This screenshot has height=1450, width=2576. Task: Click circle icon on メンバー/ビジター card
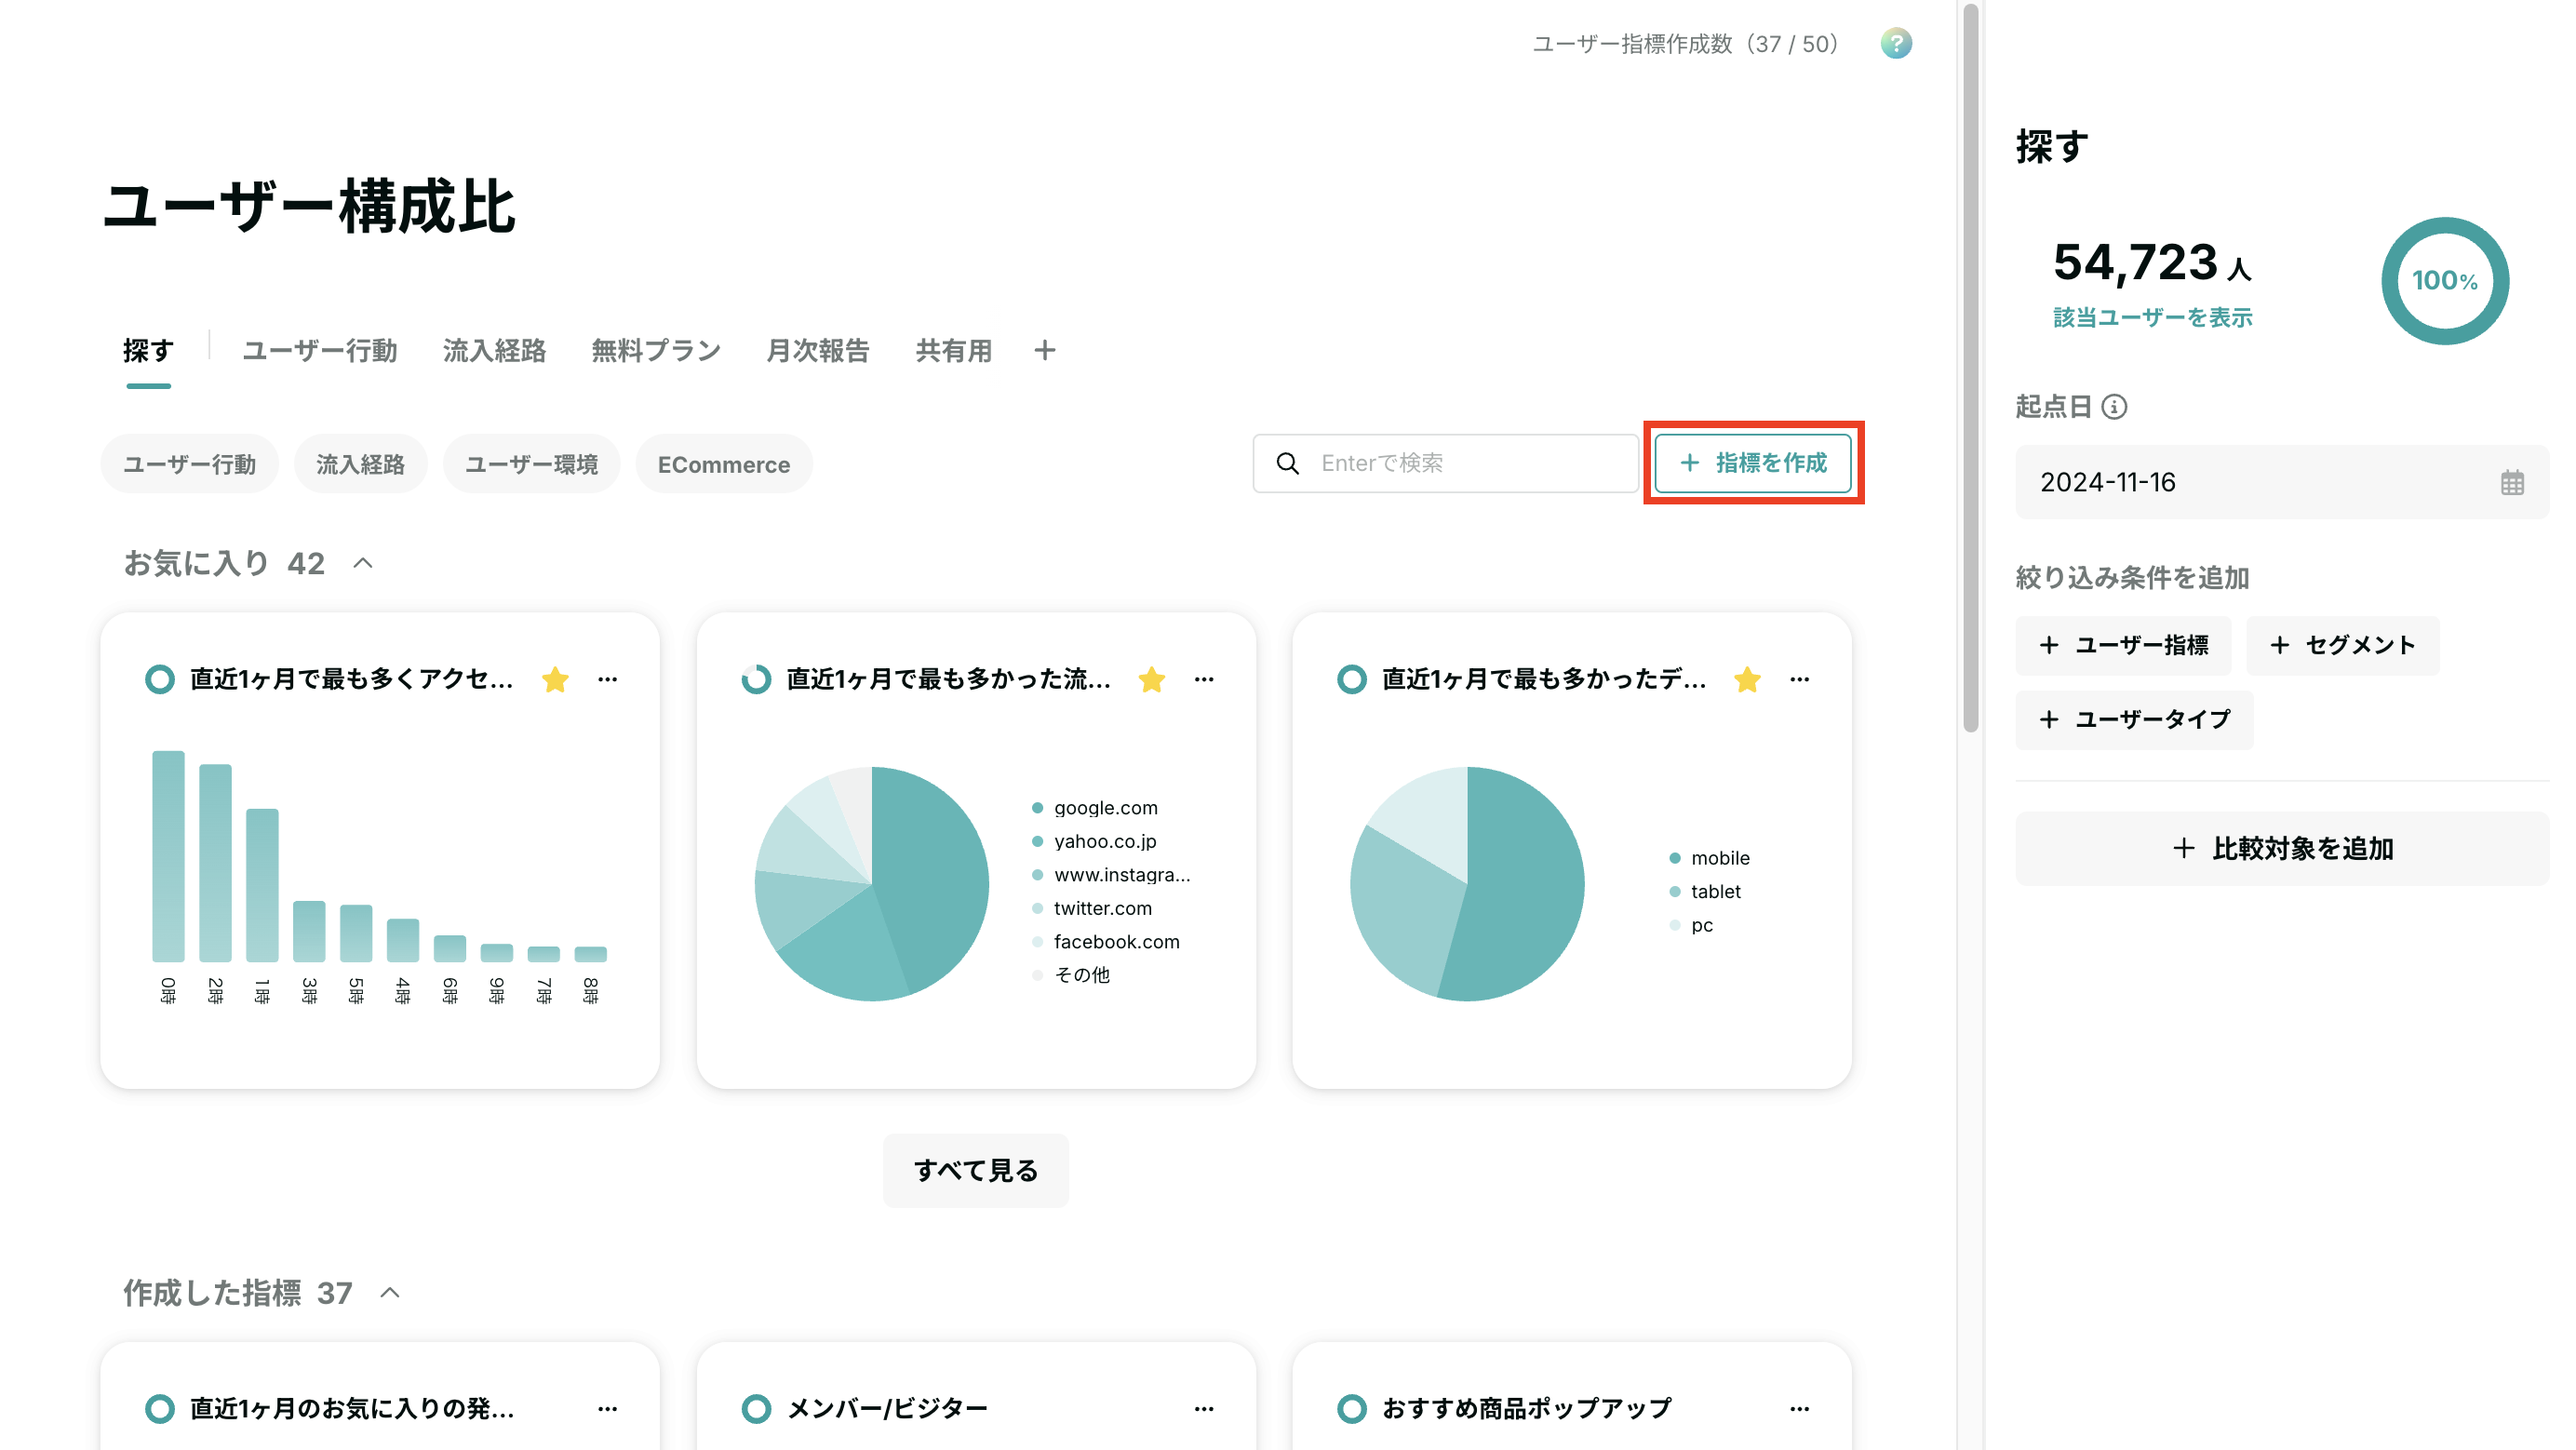click(756, 1408)
